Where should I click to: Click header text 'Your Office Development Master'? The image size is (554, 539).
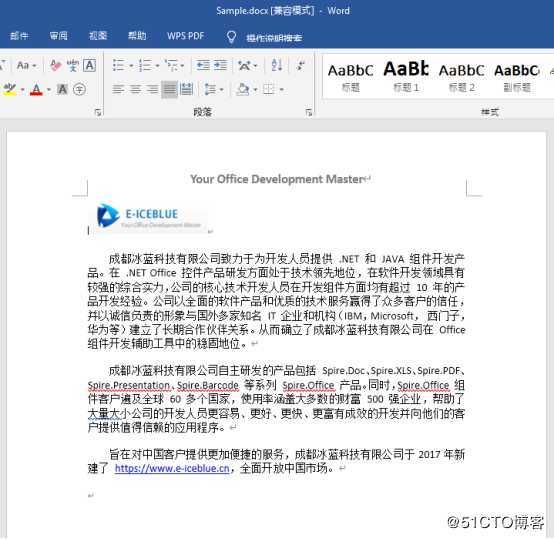[277, 179]
